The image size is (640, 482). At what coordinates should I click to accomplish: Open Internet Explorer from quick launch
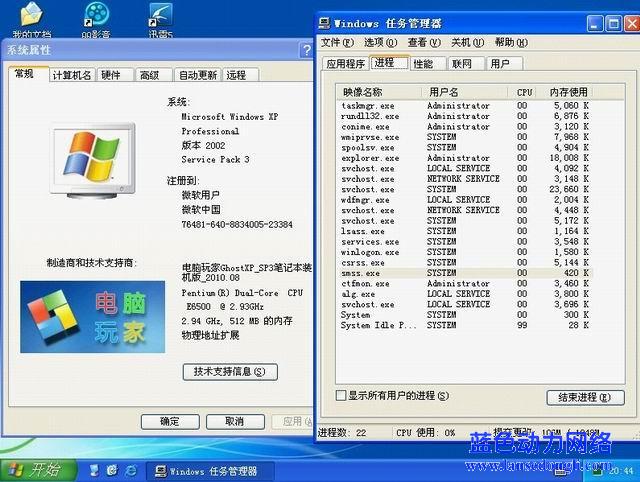[131, 471]
